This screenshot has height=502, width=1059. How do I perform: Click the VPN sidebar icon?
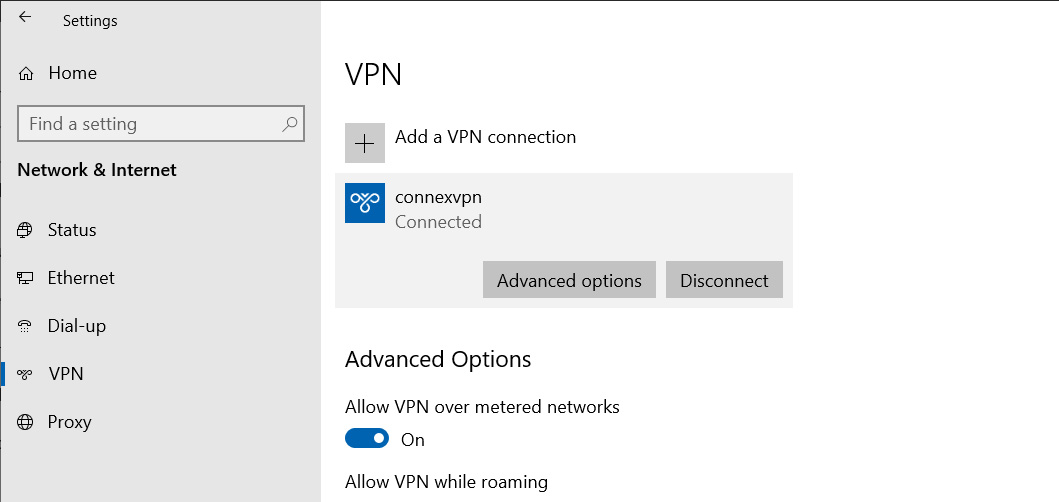pos(24,374)
